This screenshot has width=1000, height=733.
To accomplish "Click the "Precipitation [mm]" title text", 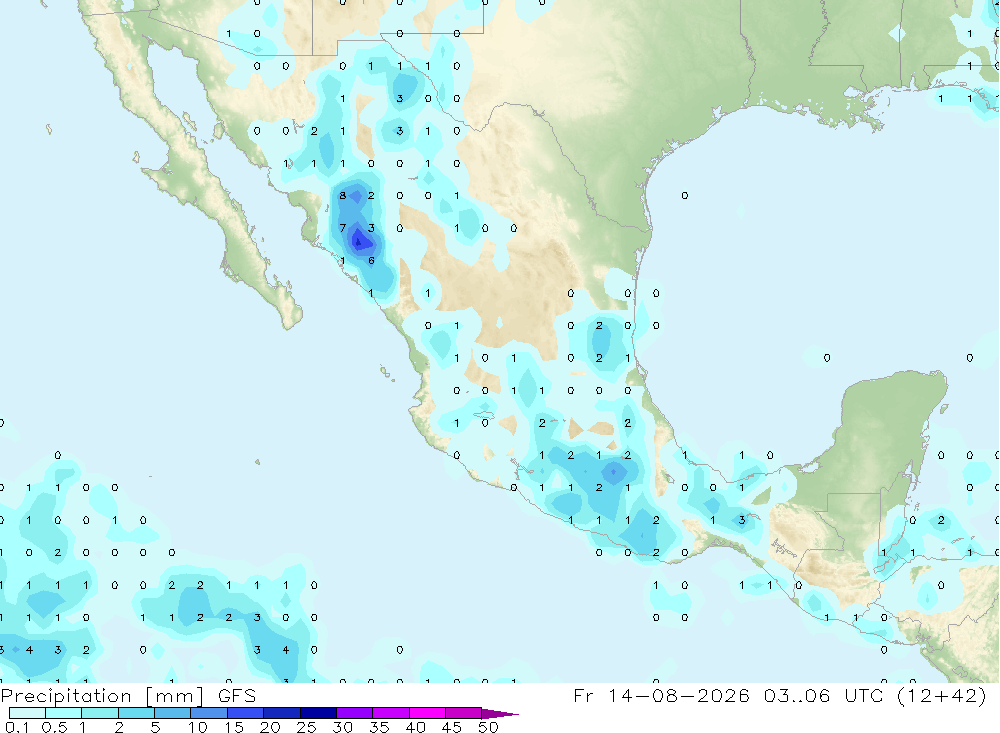I will coord(102,695).
